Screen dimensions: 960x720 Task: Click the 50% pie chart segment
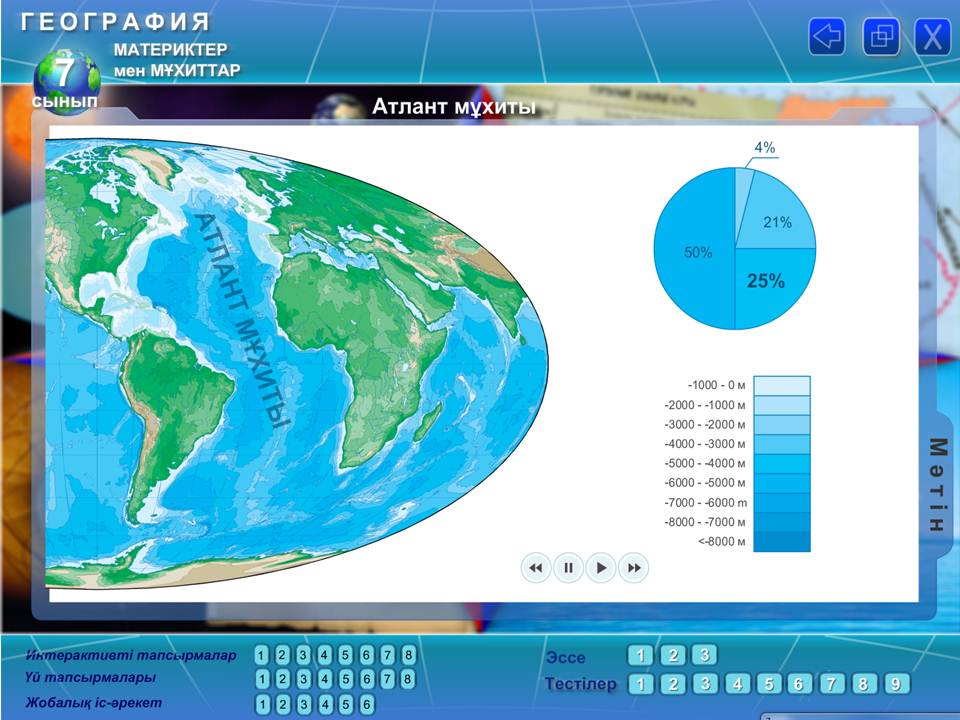tap(695, 251)
